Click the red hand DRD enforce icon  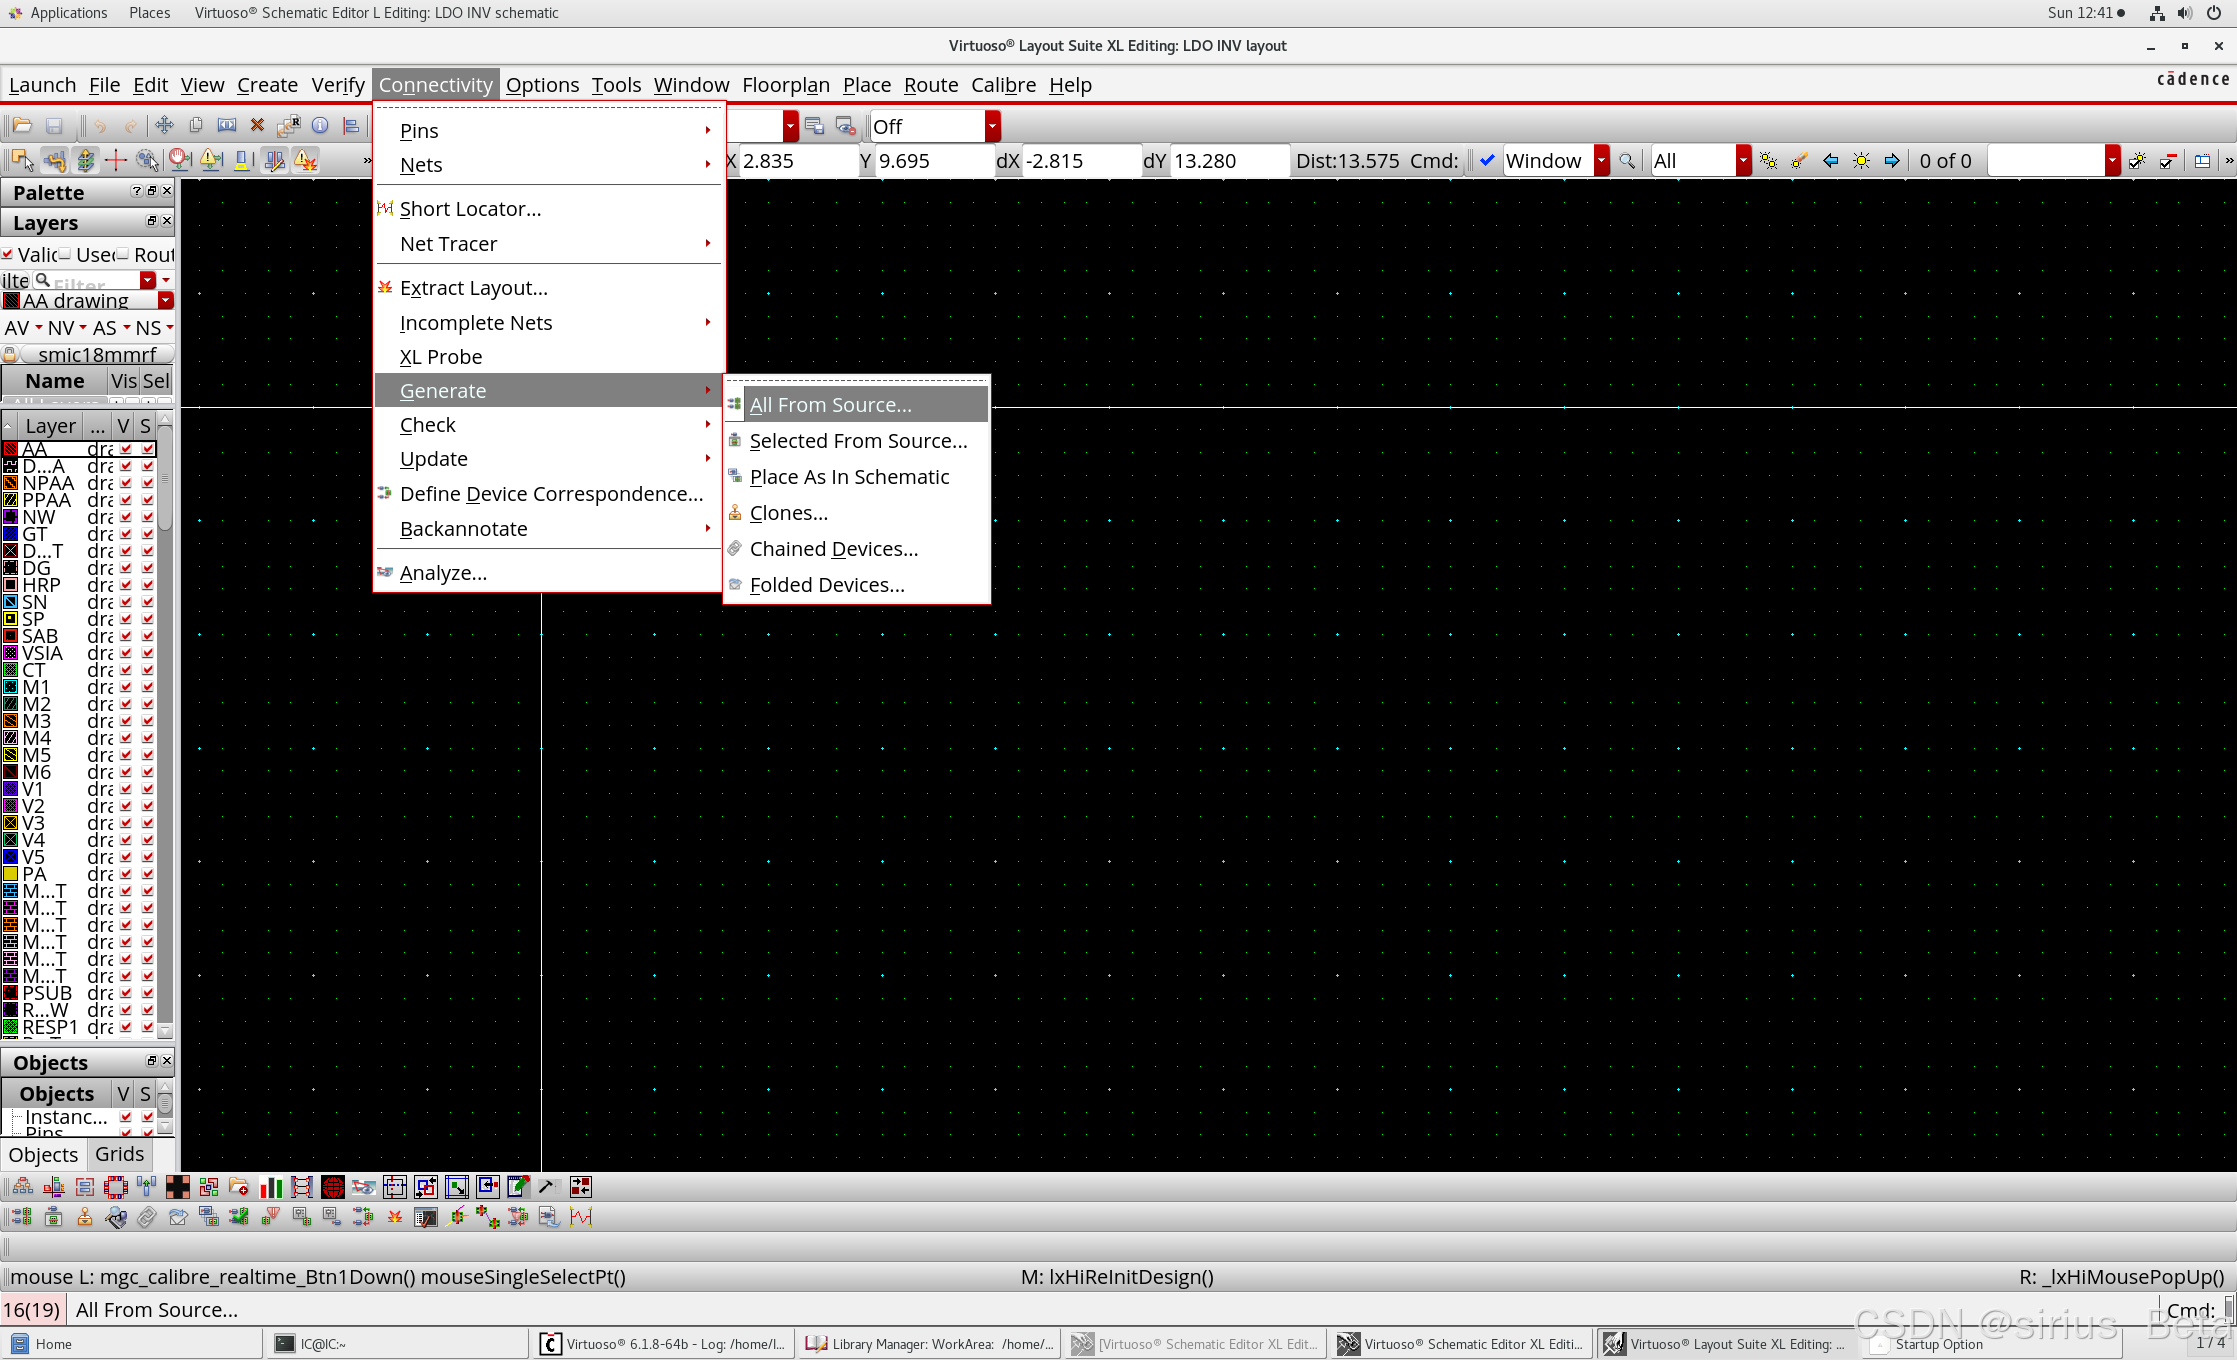pos(180,160)
